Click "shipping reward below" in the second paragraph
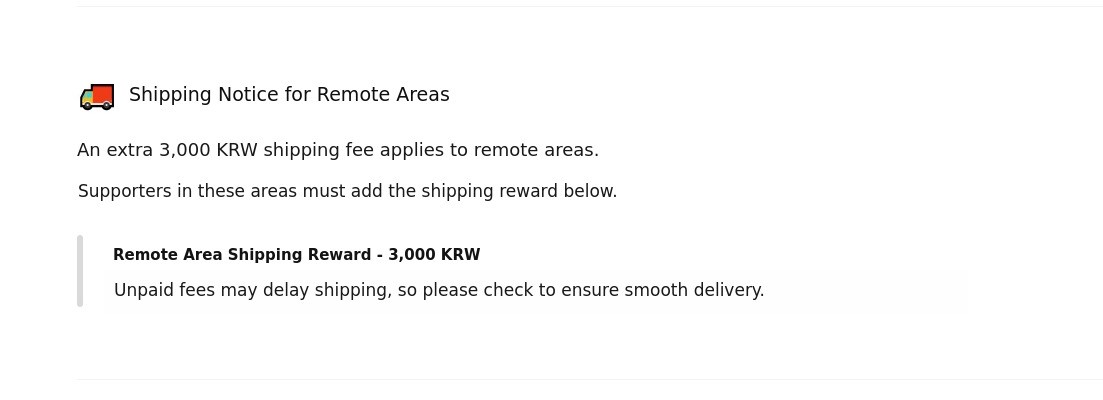The height and width of the screenshot is (400, 1103). (519, 191)
